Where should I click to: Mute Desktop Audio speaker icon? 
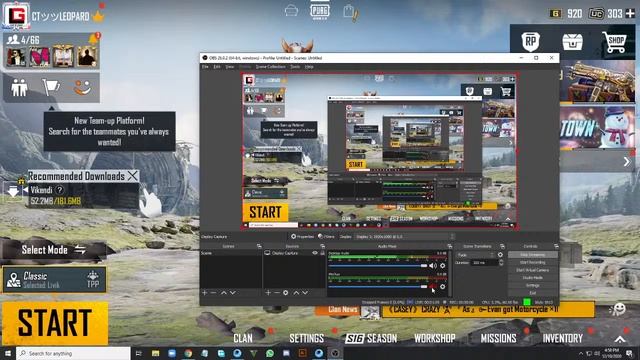[433, 266]
